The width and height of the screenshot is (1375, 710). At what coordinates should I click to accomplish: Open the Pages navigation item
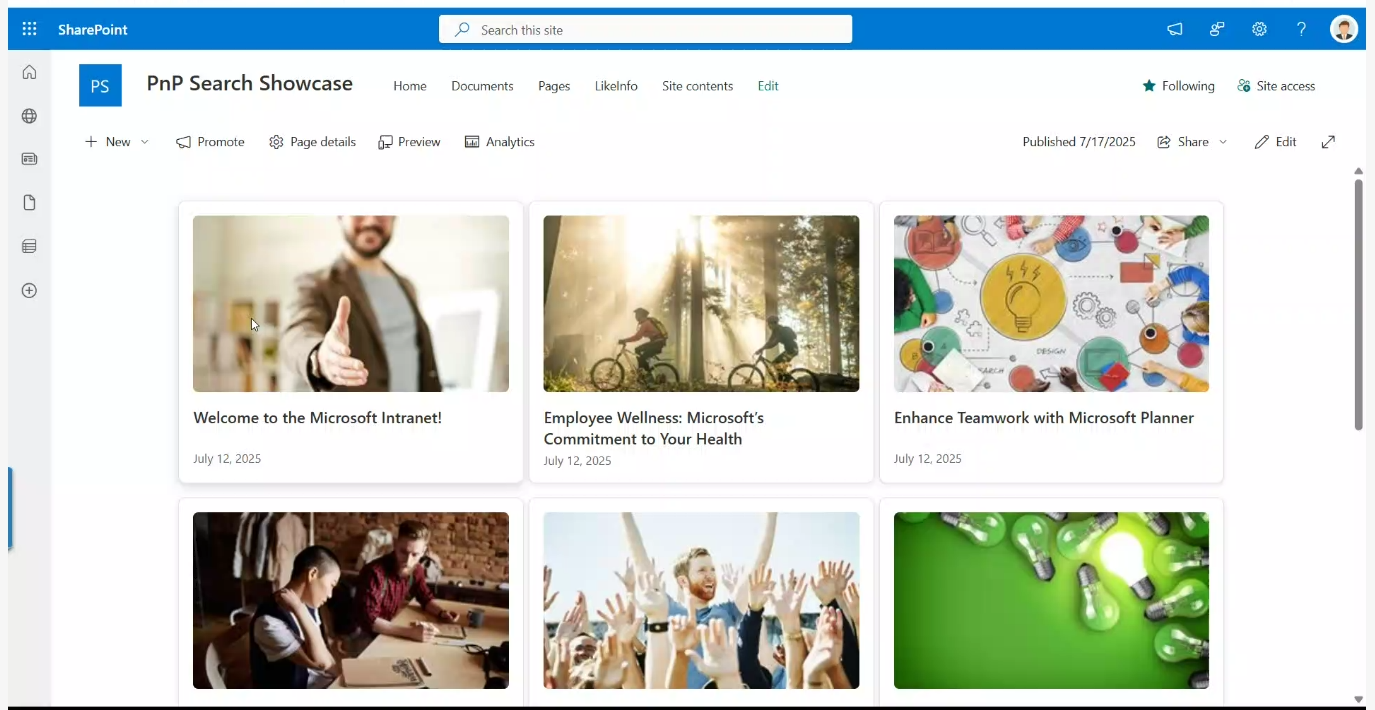pyautogui.click(x=554, y=86)
